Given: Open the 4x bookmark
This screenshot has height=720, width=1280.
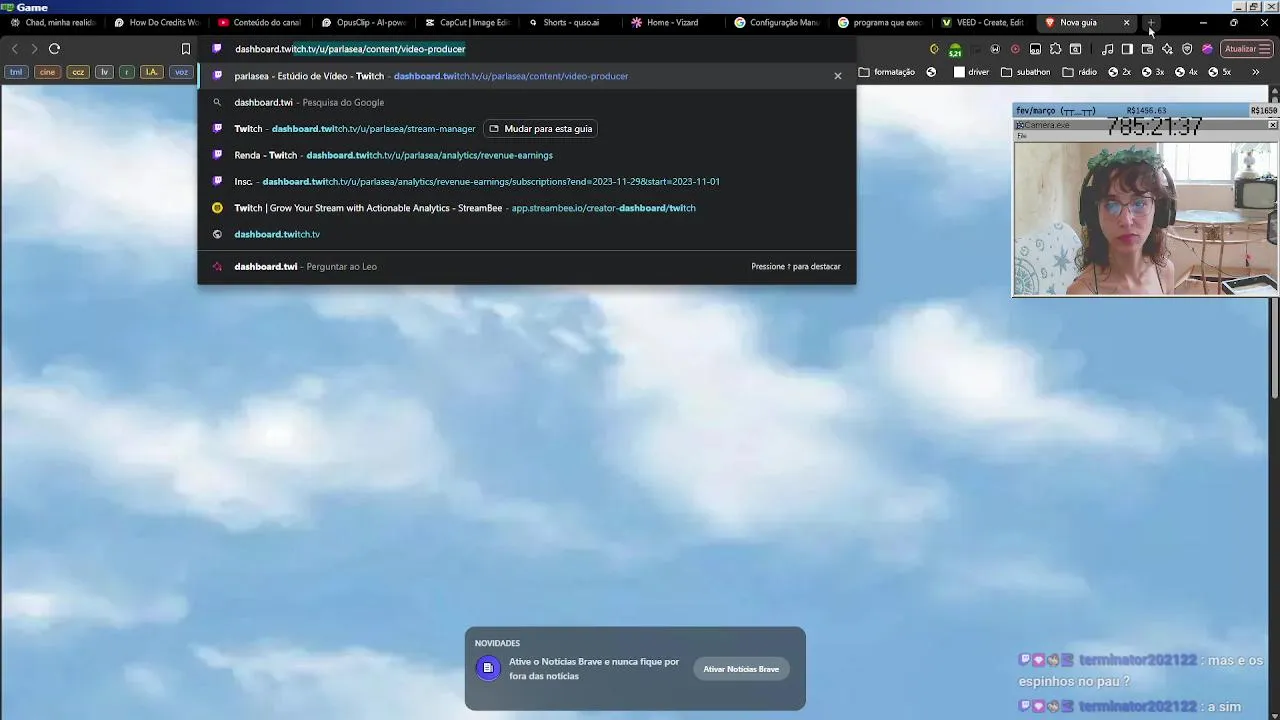Looking at the screenshot, I should pyautogui.click(x=1185, y=72).
